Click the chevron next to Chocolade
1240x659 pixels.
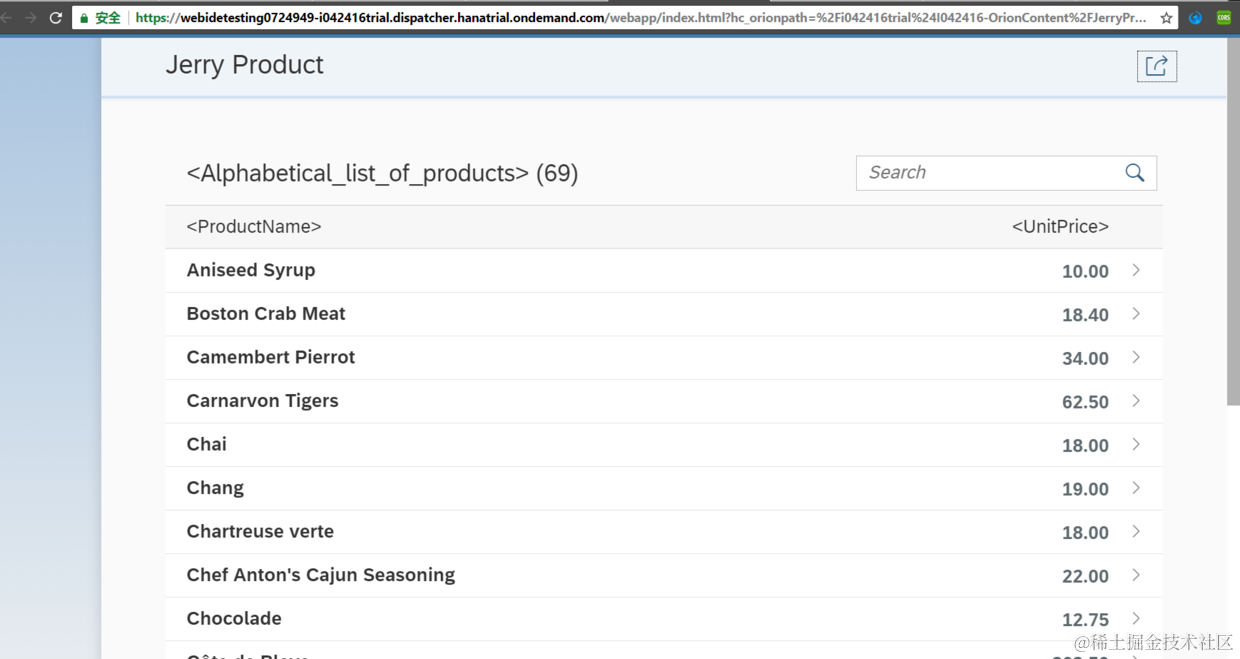[x=1136, y=618]
